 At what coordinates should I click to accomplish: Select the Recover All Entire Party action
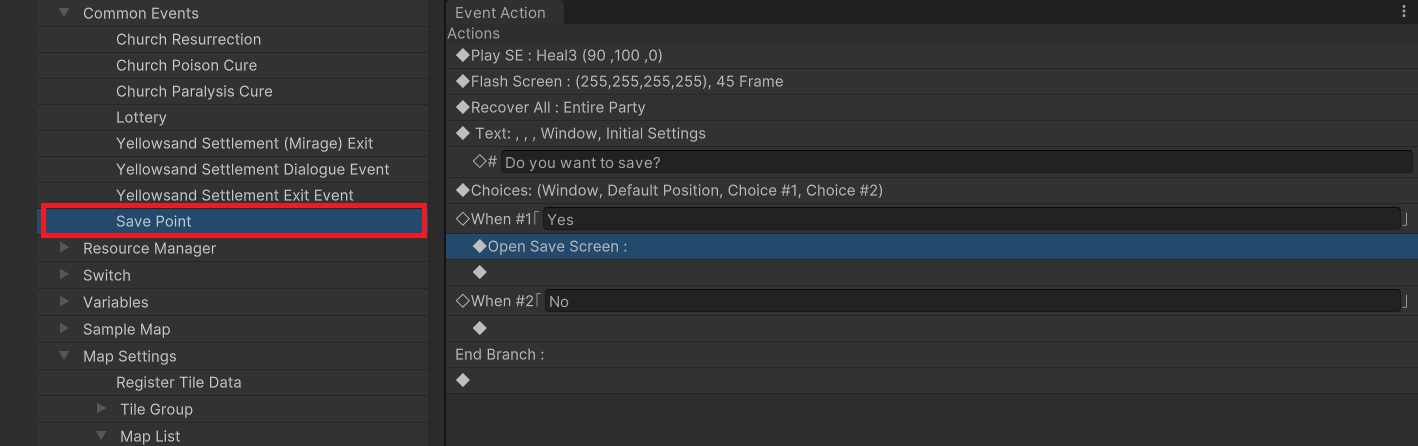[x=557, y=107]
